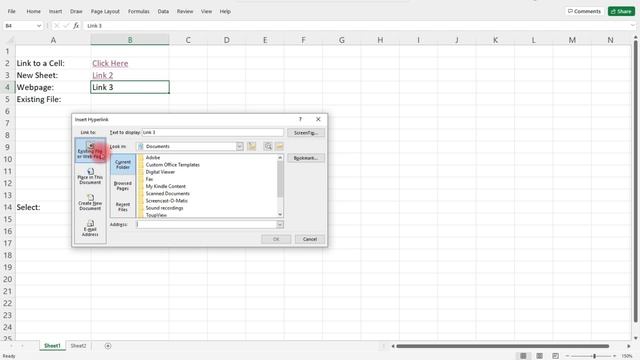Image resolution: width=640 pixels, height=360 pixels.
Task: Click in the formula bar input
Action: [356, 26]
